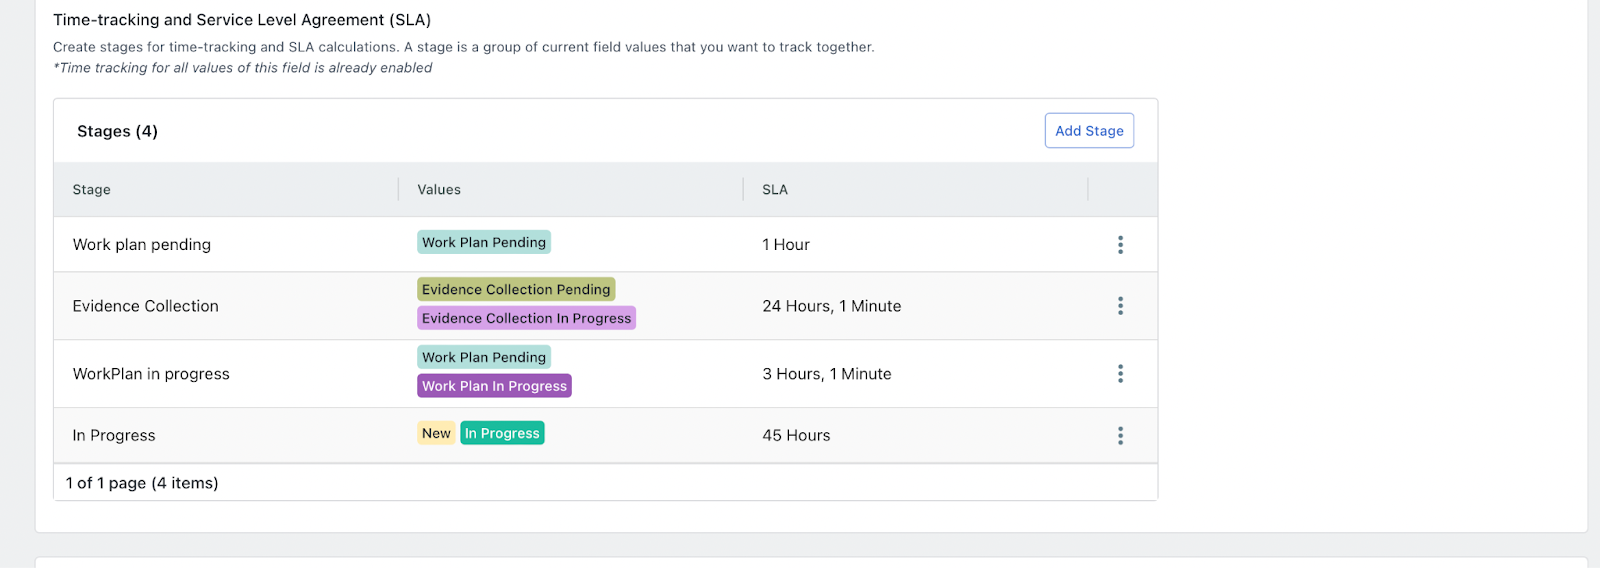Click Work Plan Pending tag in first row
The image size is (1600, 568).
pyautogui.click(x=484, y=243)
